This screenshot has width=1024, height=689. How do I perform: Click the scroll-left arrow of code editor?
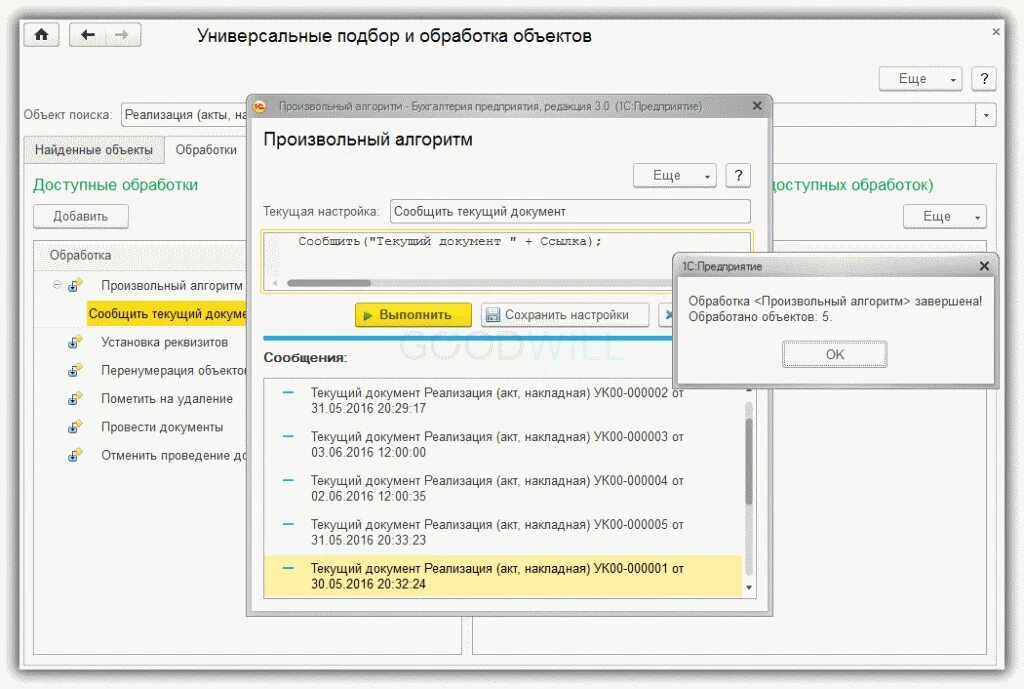click(275, 283)
